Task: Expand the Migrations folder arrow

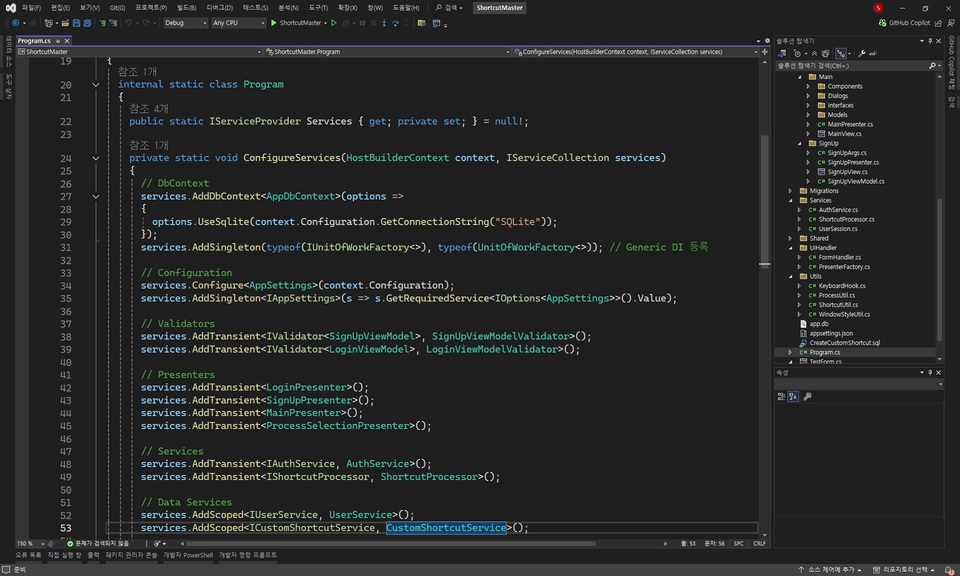Action: [790, 191]
